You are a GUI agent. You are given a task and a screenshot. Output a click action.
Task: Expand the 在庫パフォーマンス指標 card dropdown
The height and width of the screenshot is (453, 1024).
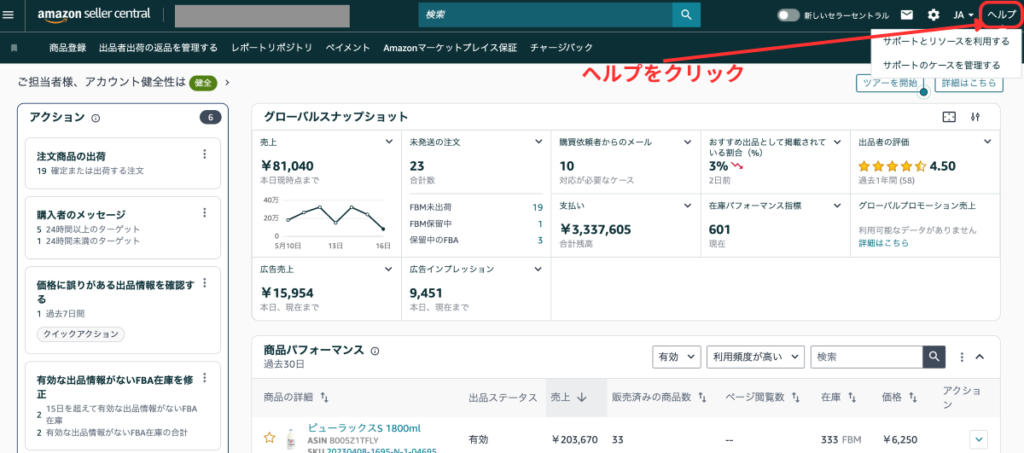[837, 205]
